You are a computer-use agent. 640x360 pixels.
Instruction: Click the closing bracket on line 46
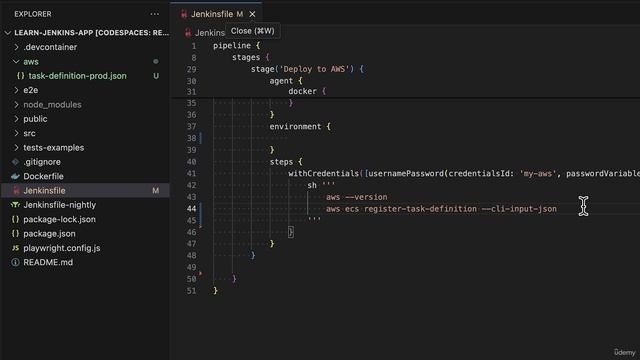point(291,232)
